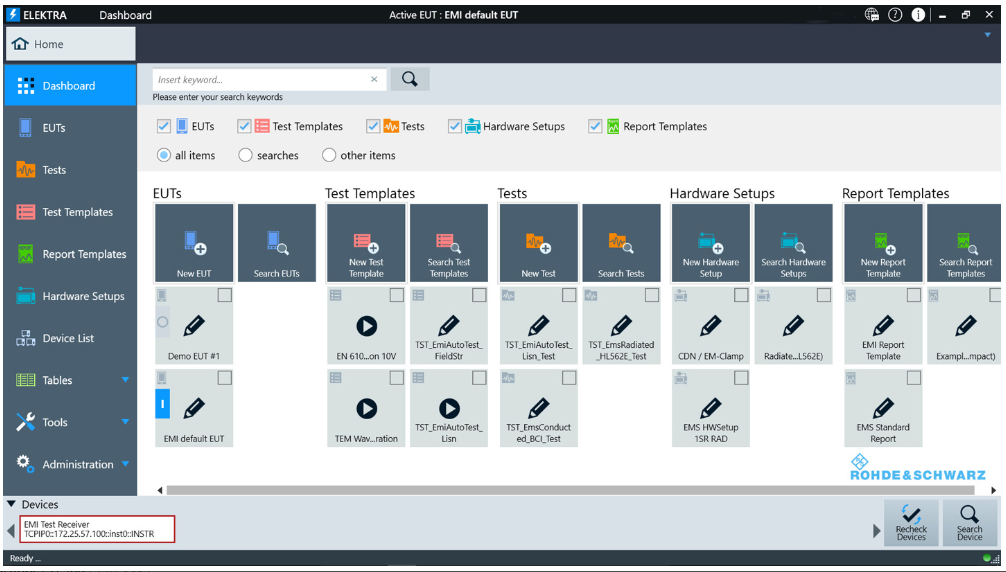
Task: Create a New Report Template
Action: click(883, 243)
